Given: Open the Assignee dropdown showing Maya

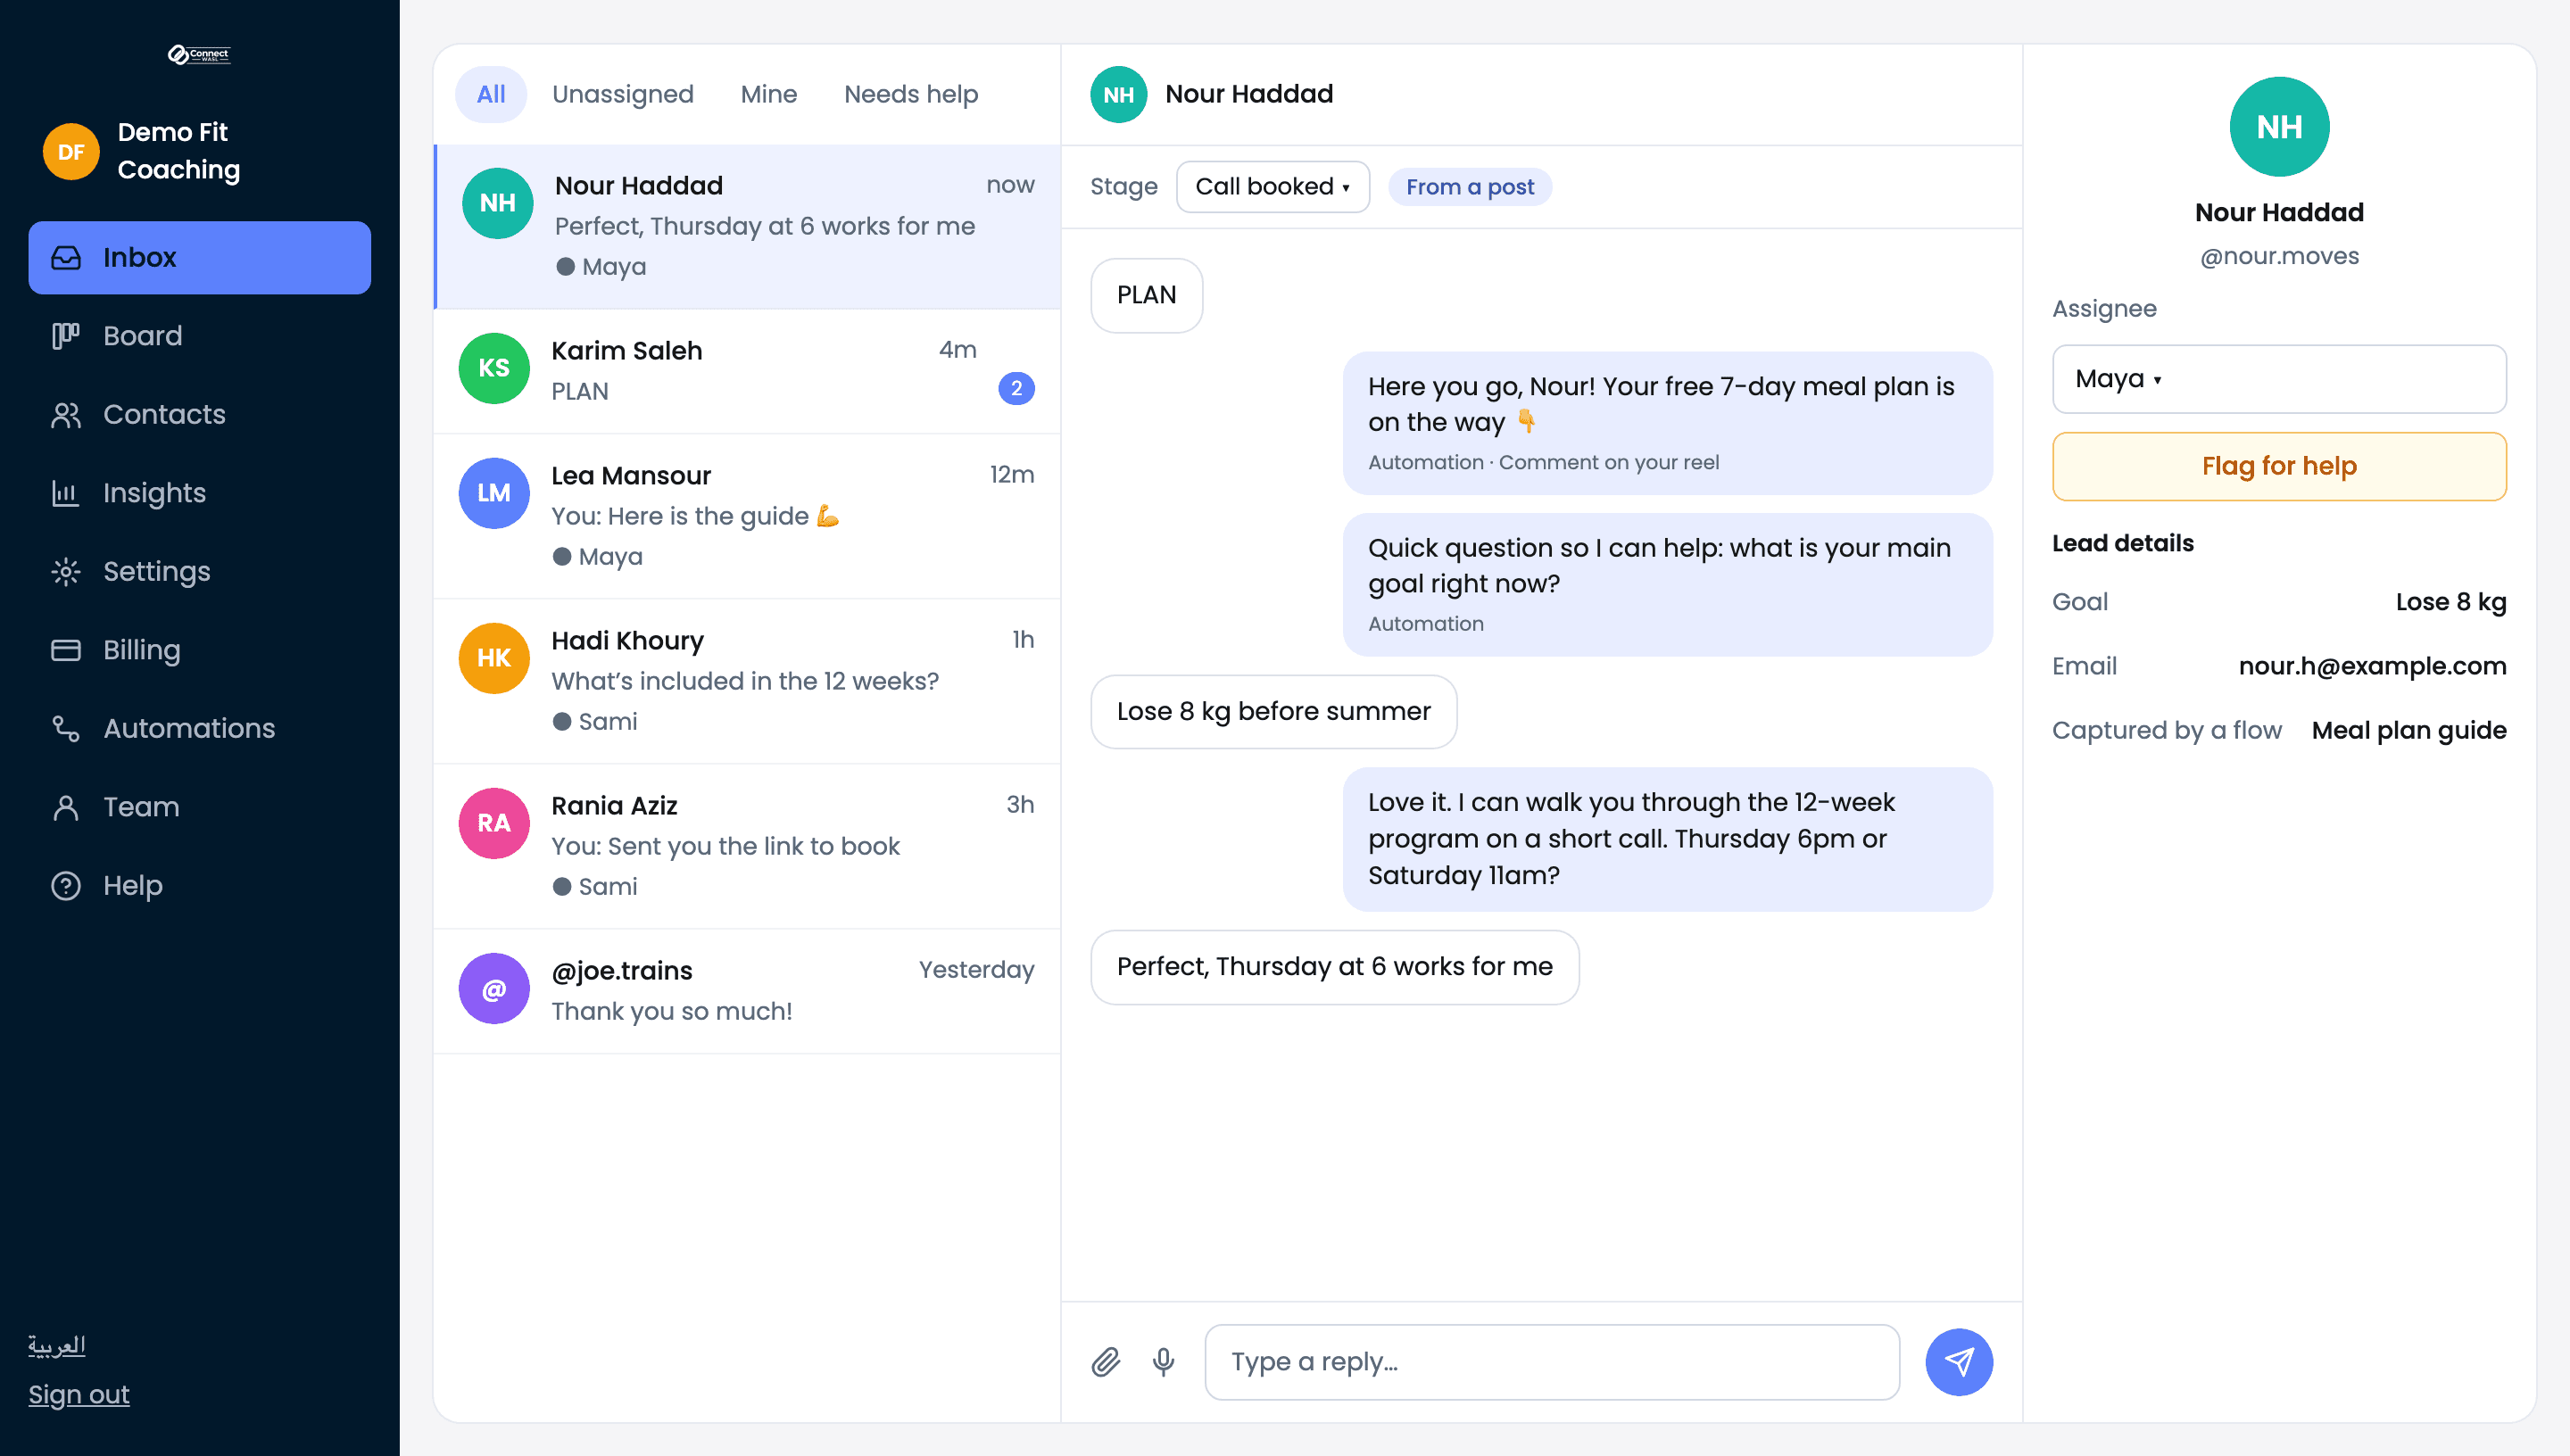Looking at the screenshot, I should [x=2278, y=379].
